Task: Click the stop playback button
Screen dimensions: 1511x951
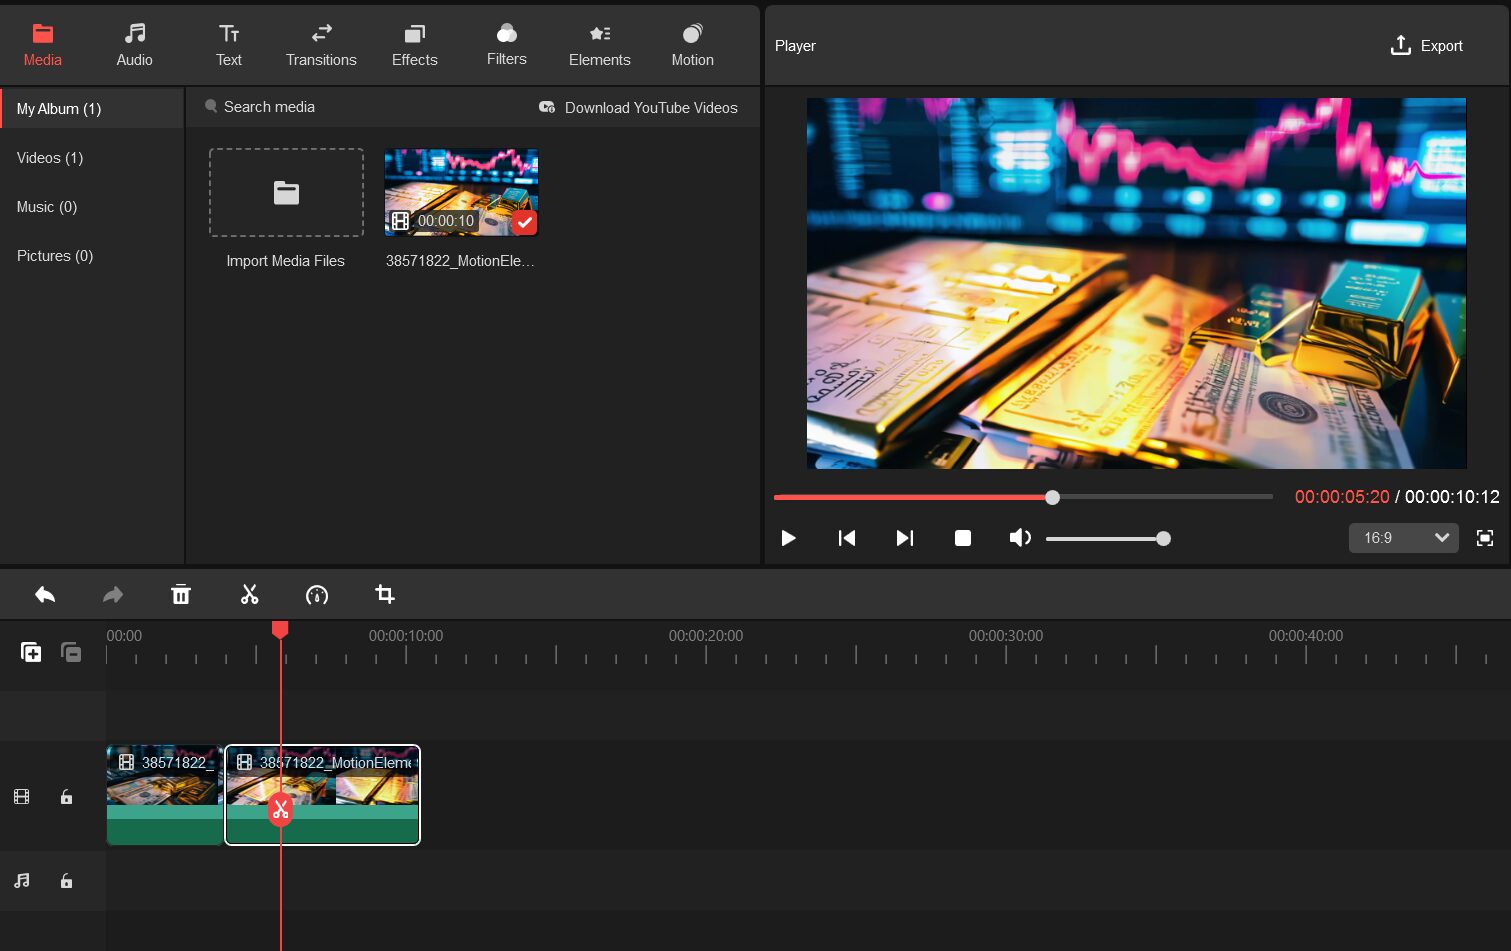Action: click(962, 538)
